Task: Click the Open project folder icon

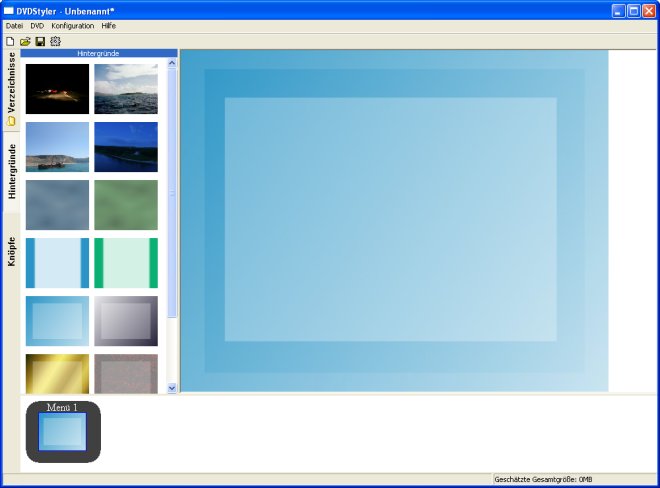Action: point(25,41)
